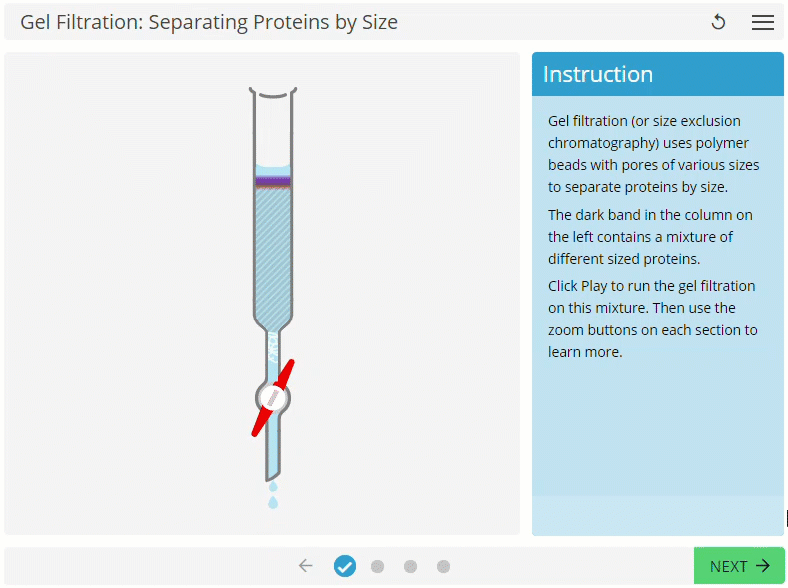The image size is (788, 588).
Task: Click the white stopcock hub circle
Action: tap(273, 398)
